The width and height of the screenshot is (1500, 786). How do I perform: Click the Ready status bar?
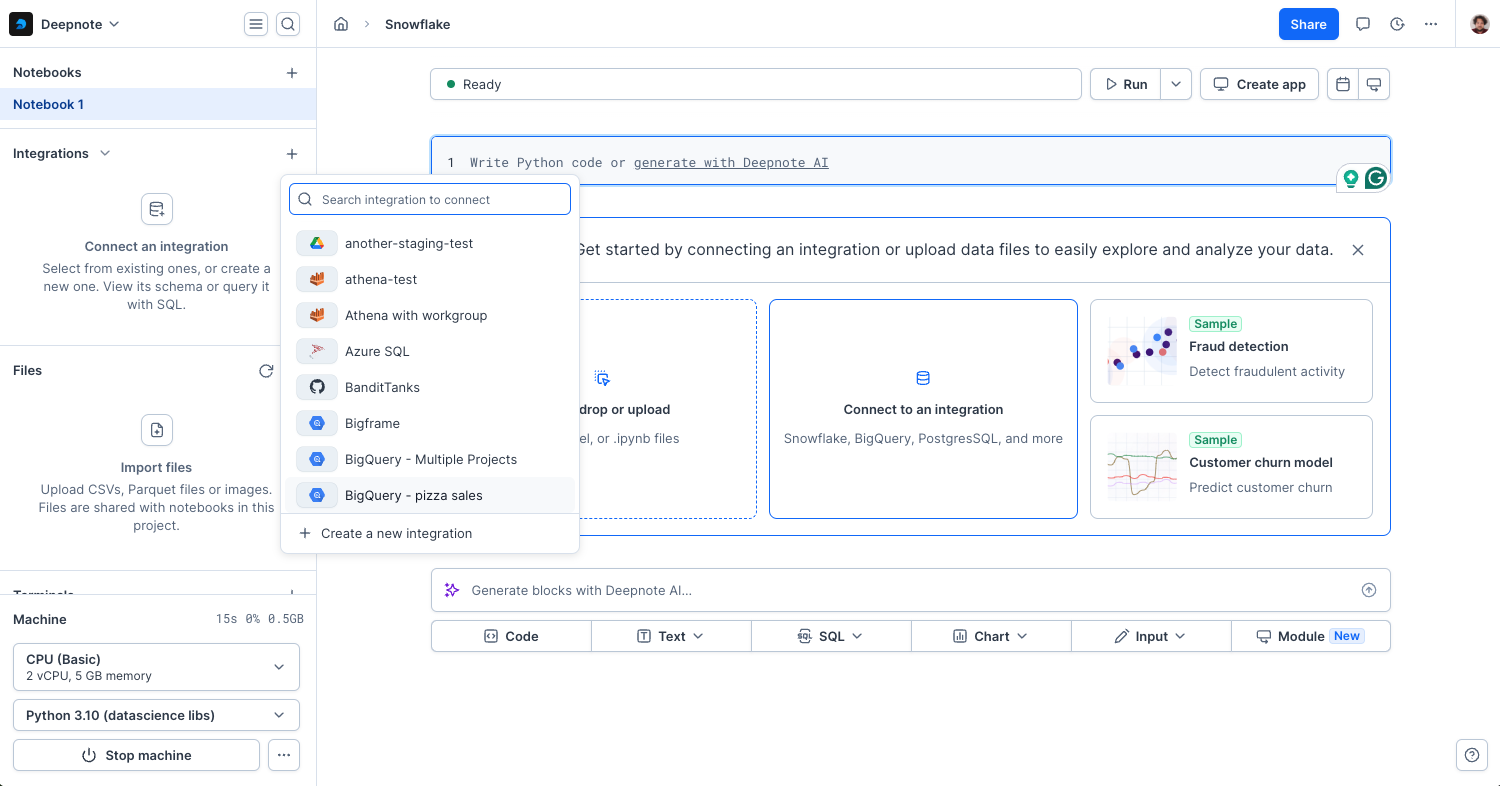pos(755,84)
